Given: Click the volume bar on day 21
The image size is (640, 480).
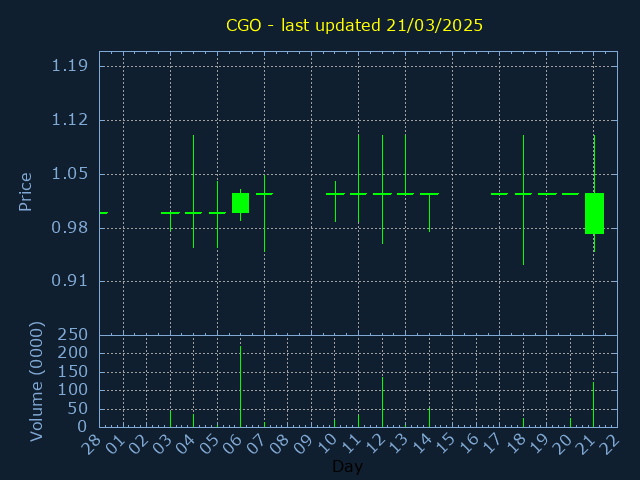Looking at the screenshot, I should [593, 405].
